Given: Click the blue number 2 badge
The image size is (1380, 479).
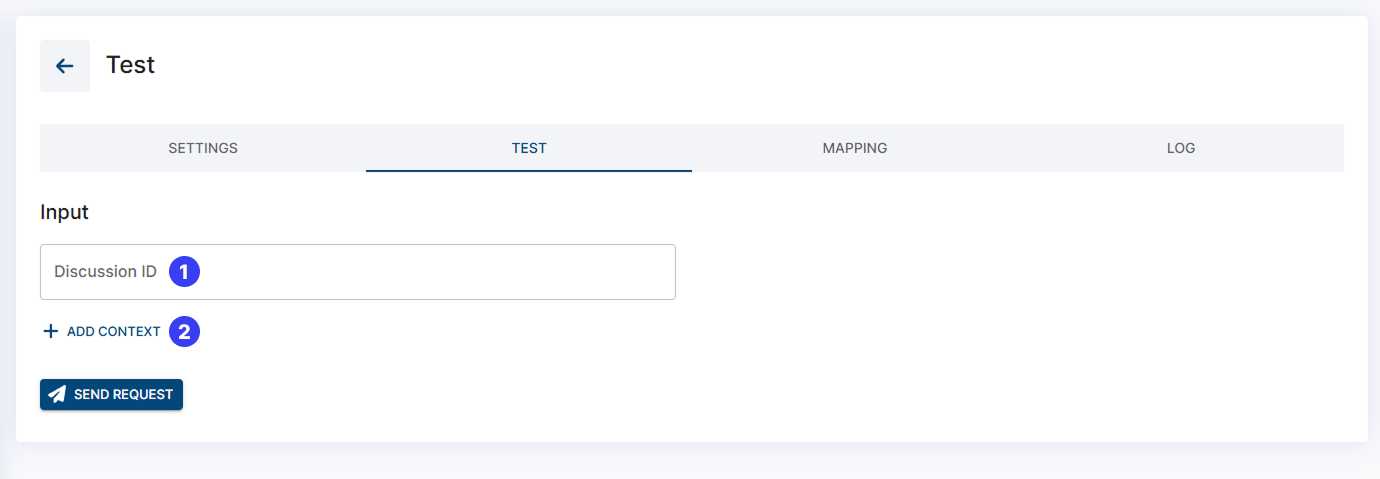Looking at the screenshot, I should click(x=184, y=331).
